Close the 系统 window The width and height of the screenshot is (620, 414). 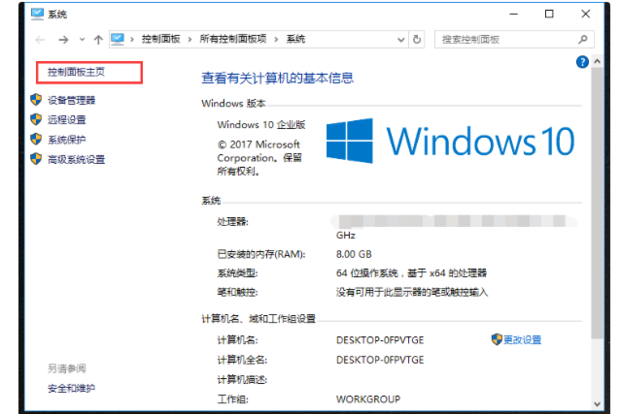[586, 14]
